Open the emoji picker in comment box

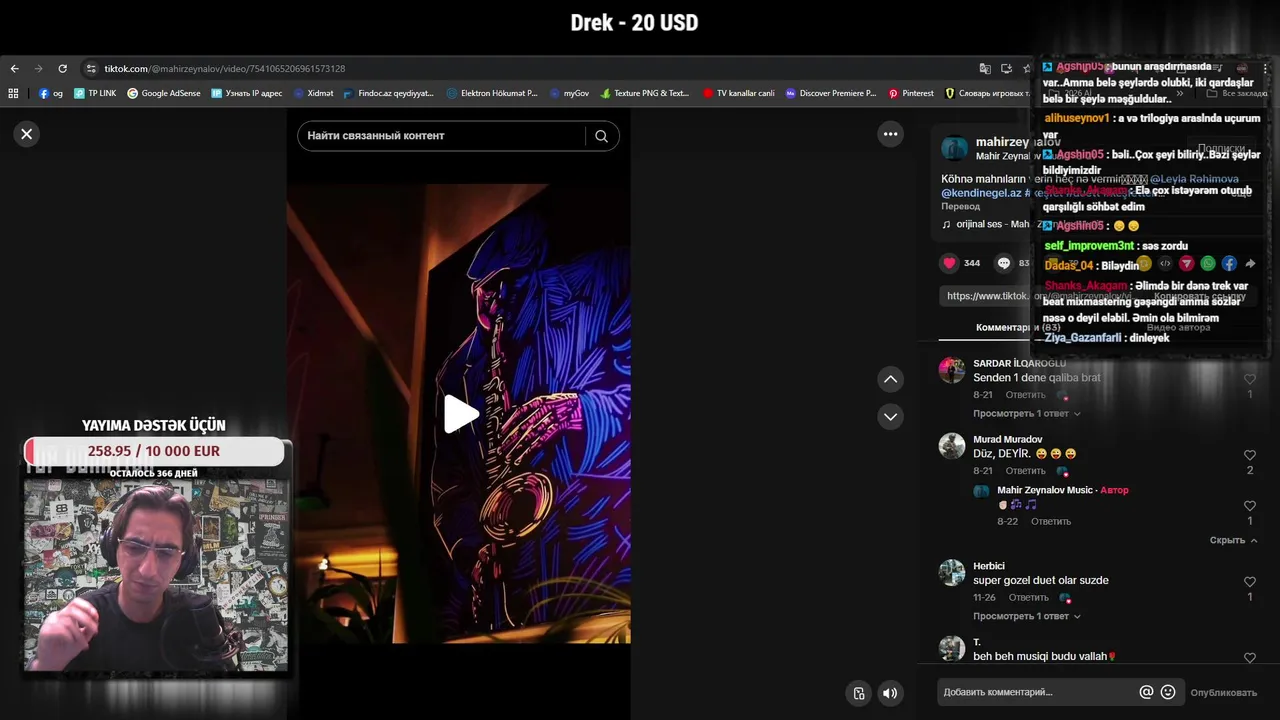pyautogui.click(x=1167, y=692)
